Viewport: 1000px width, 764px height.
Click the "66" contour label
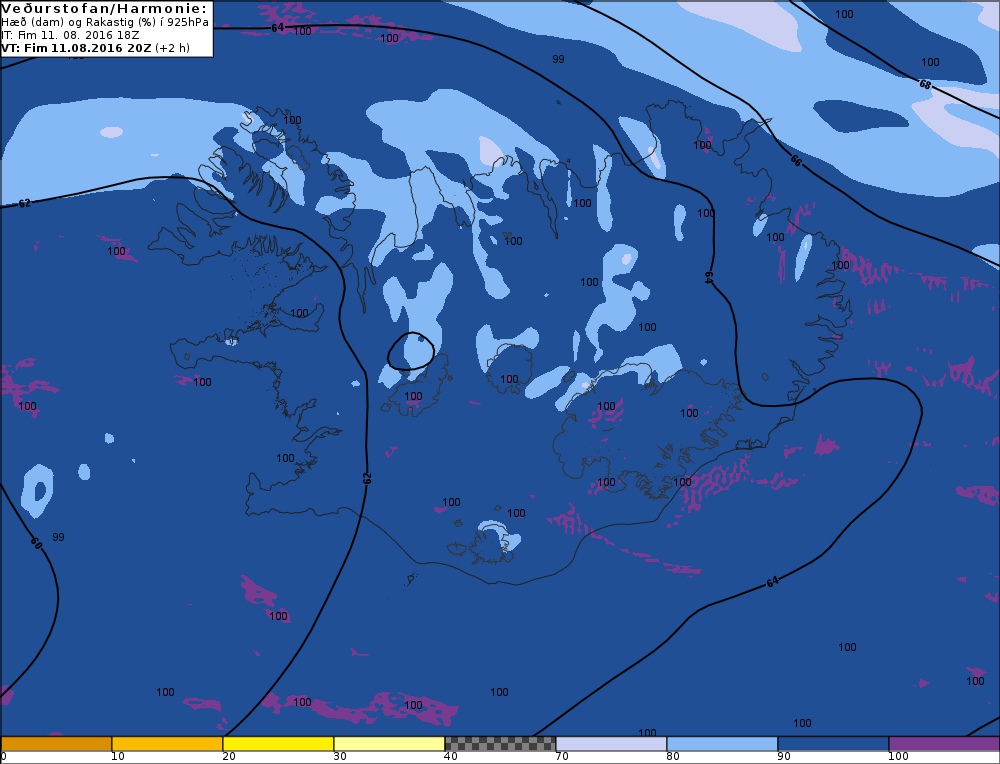[x=795, y=161]
